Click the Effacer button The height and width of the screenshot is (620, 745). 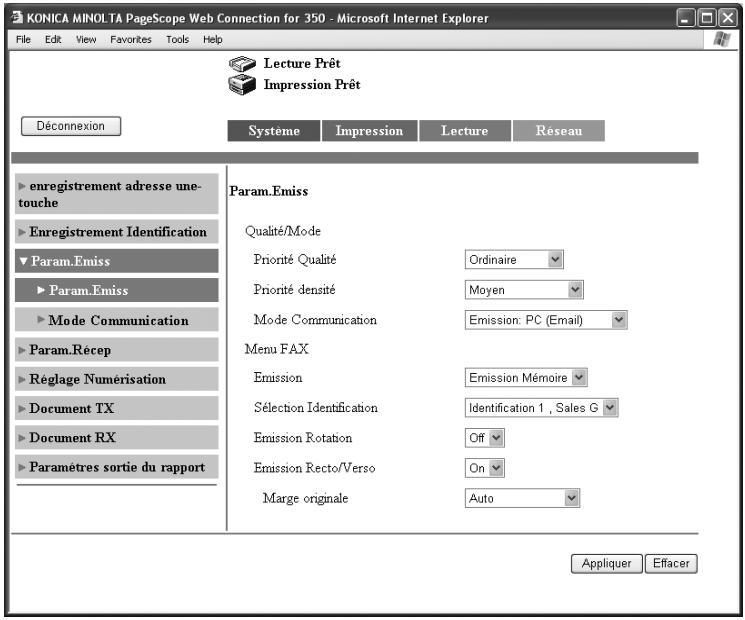click(x=671, y=563)
